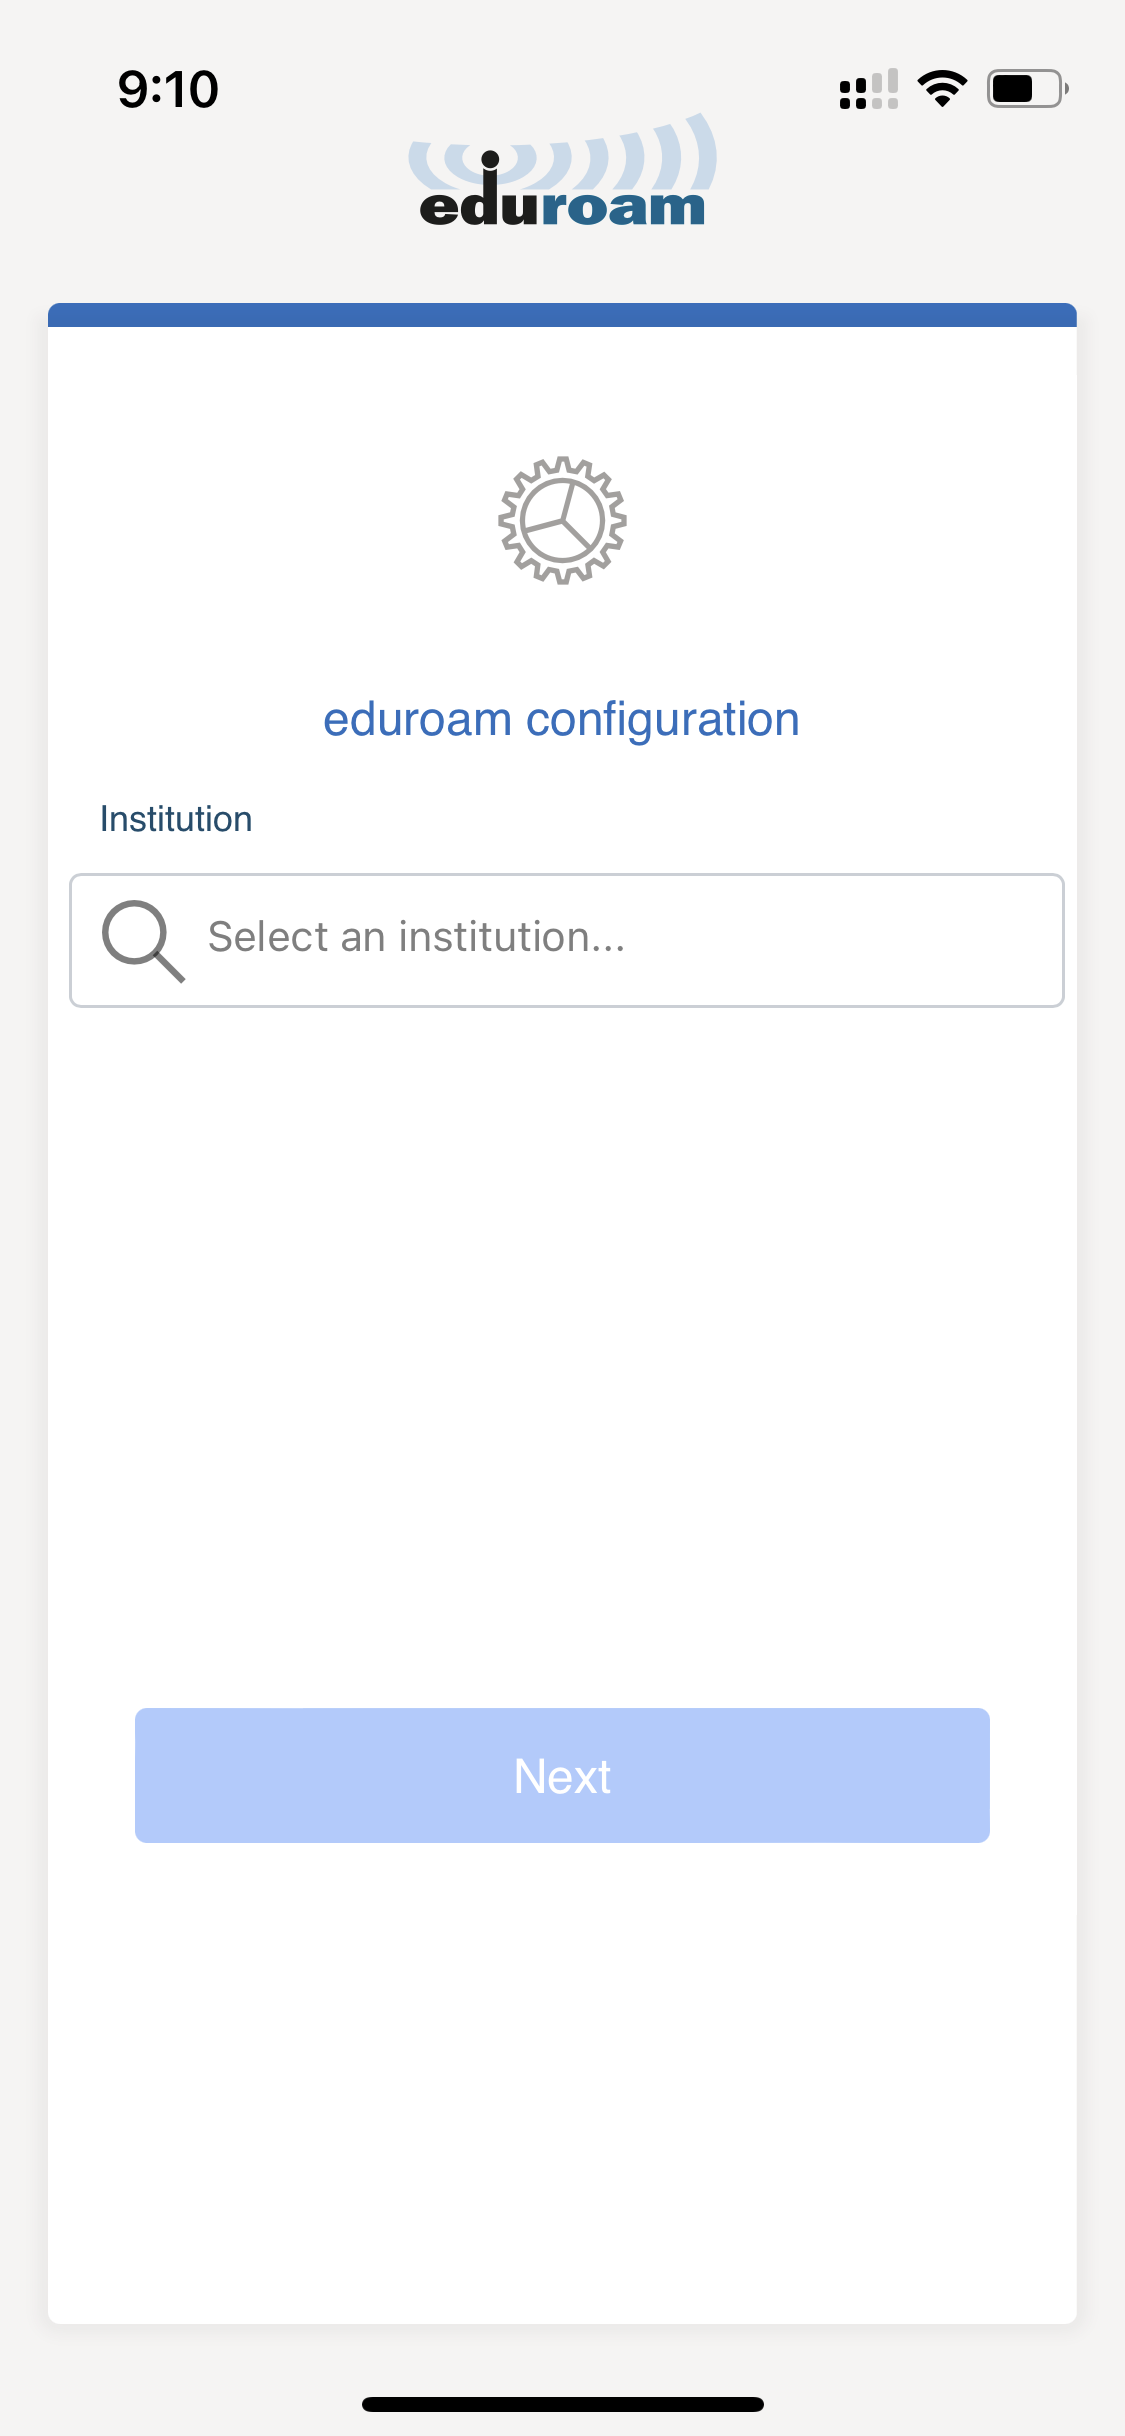Open the institution selection field

tap(566, 940)
